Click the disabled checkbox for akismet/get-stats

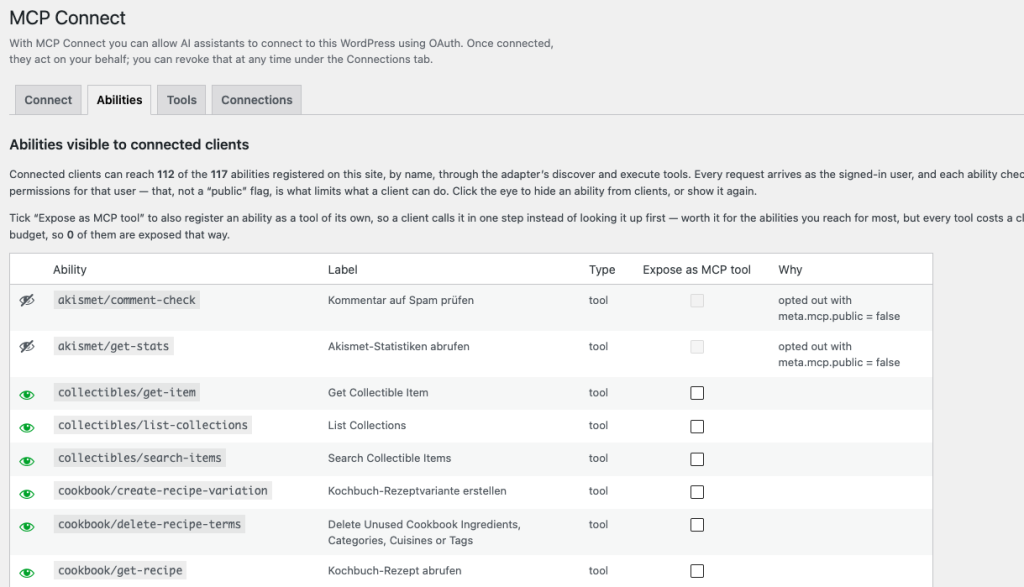tap(697, 347)
